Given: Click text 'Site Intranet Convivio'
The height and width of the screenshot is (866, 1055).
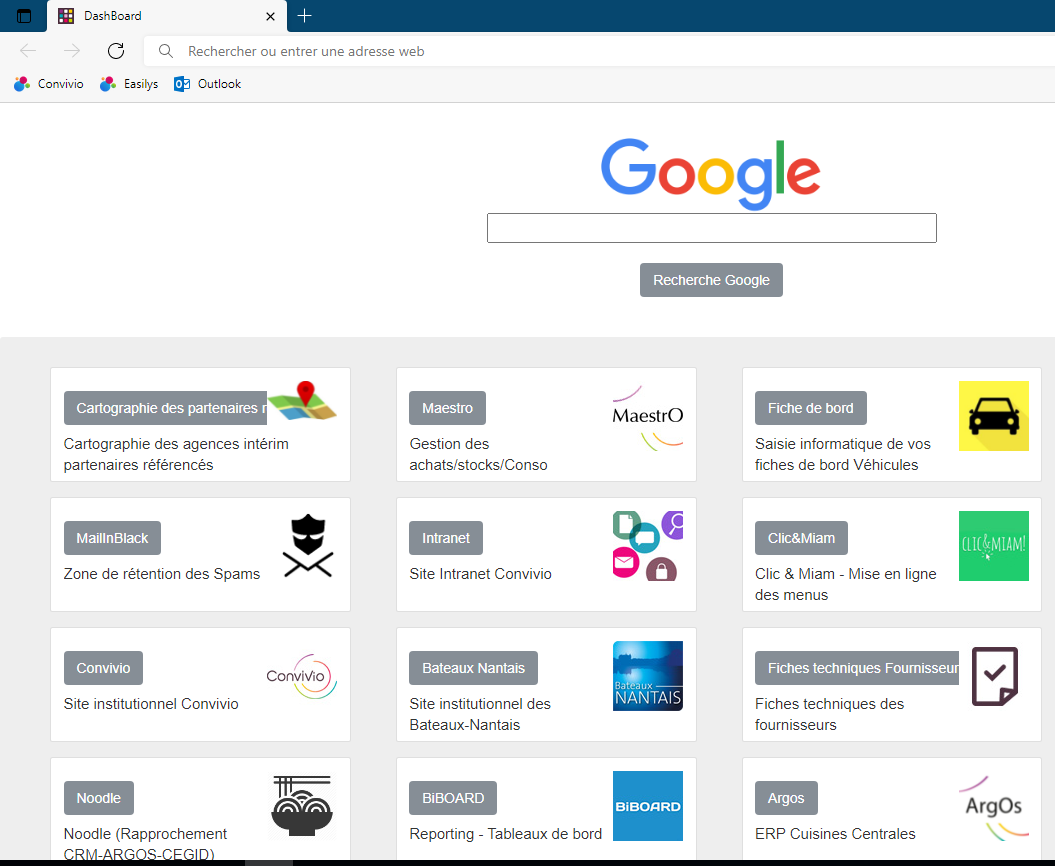Looking at the screenshot, I should (x=480, y=574).
